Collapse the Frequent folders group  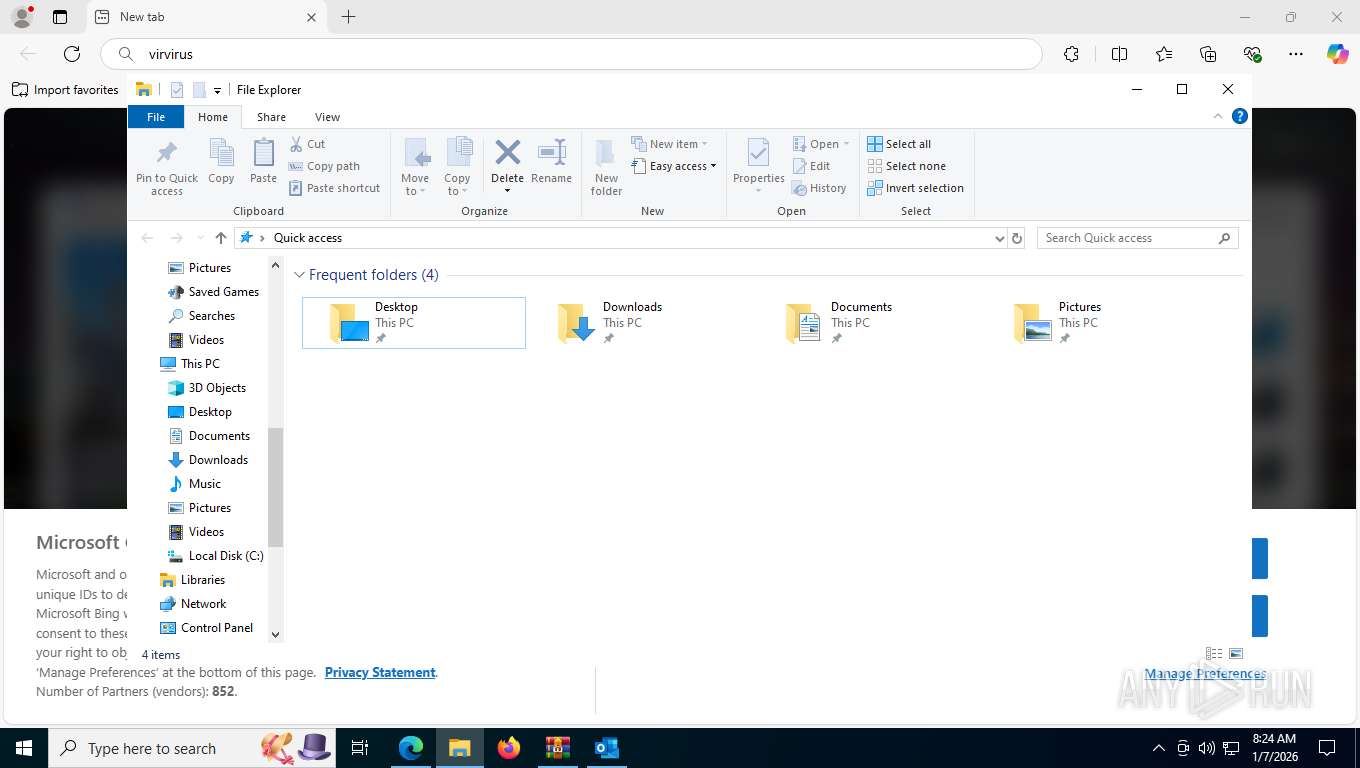click(299, 275)
